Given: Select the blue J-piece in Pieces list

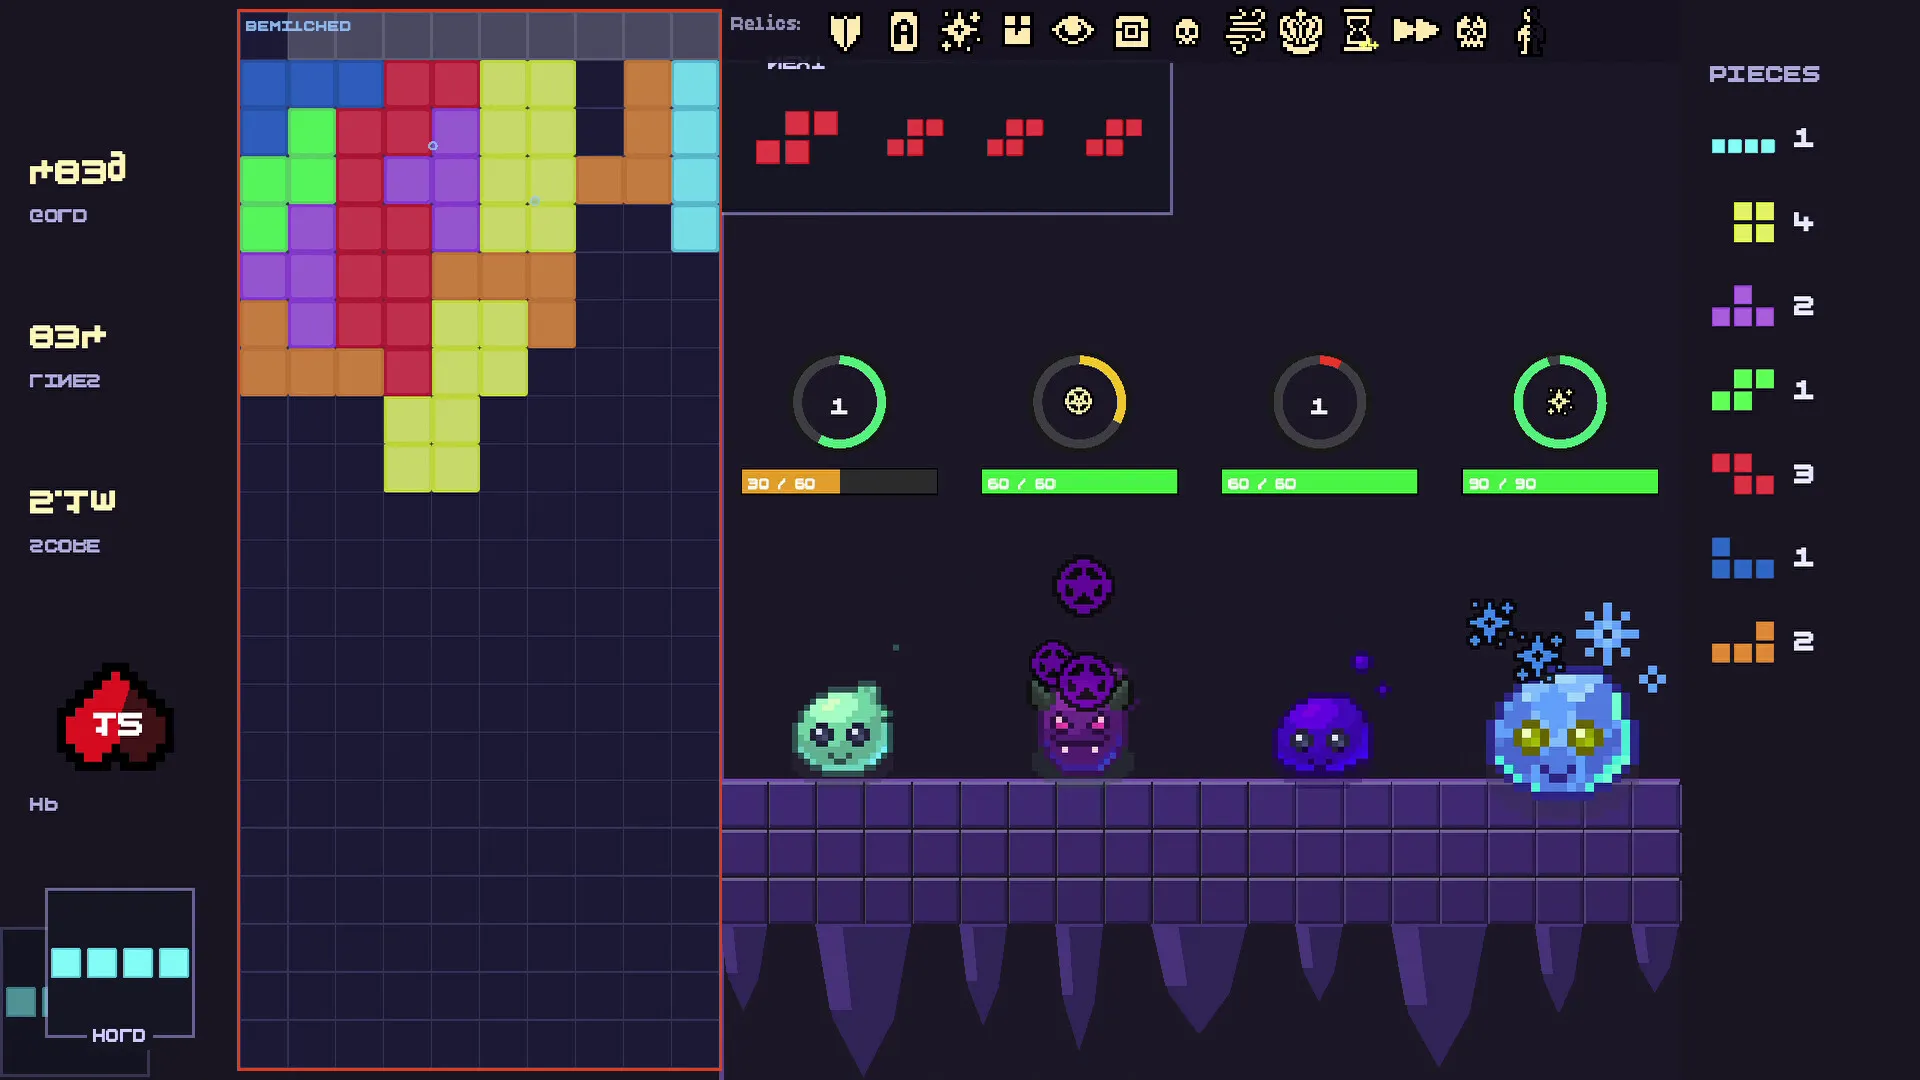Looking at the screenshot, I should (x=1743, y=558).
